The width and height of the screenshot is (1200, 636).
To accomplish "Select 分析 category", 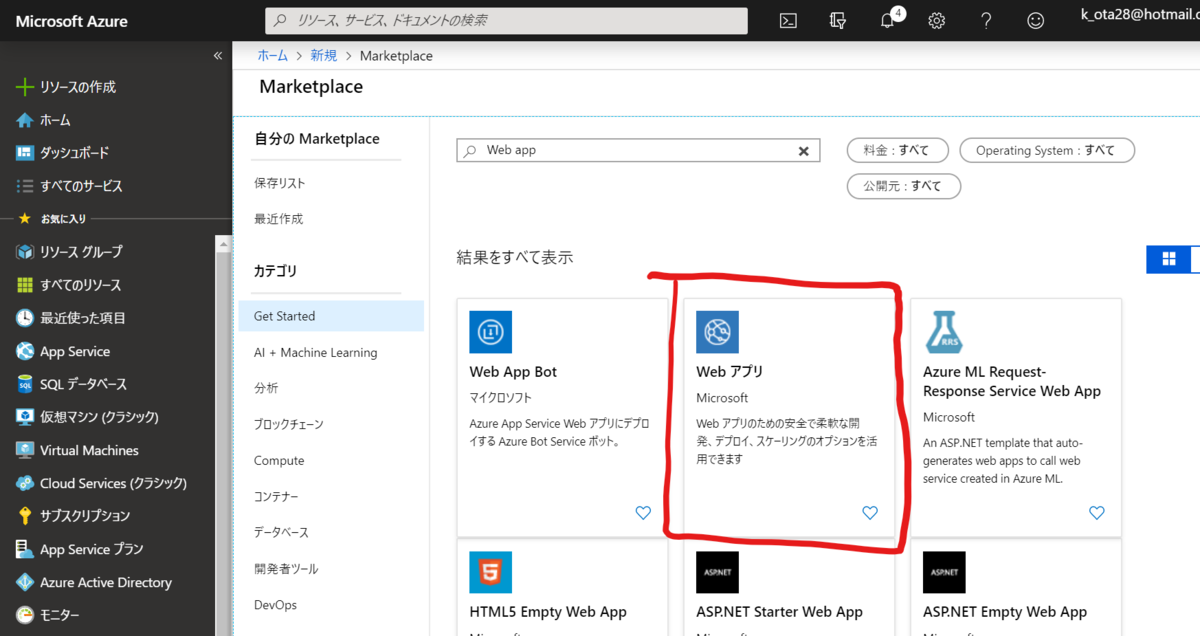I will tap(266, 388).
